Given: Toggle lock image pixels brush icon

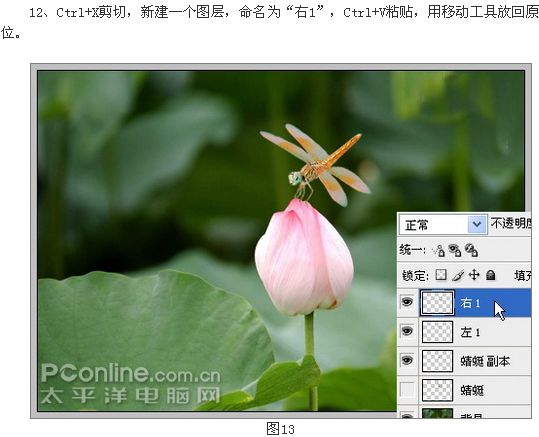Looking at the screenshot, I should [x=458, y=275].
